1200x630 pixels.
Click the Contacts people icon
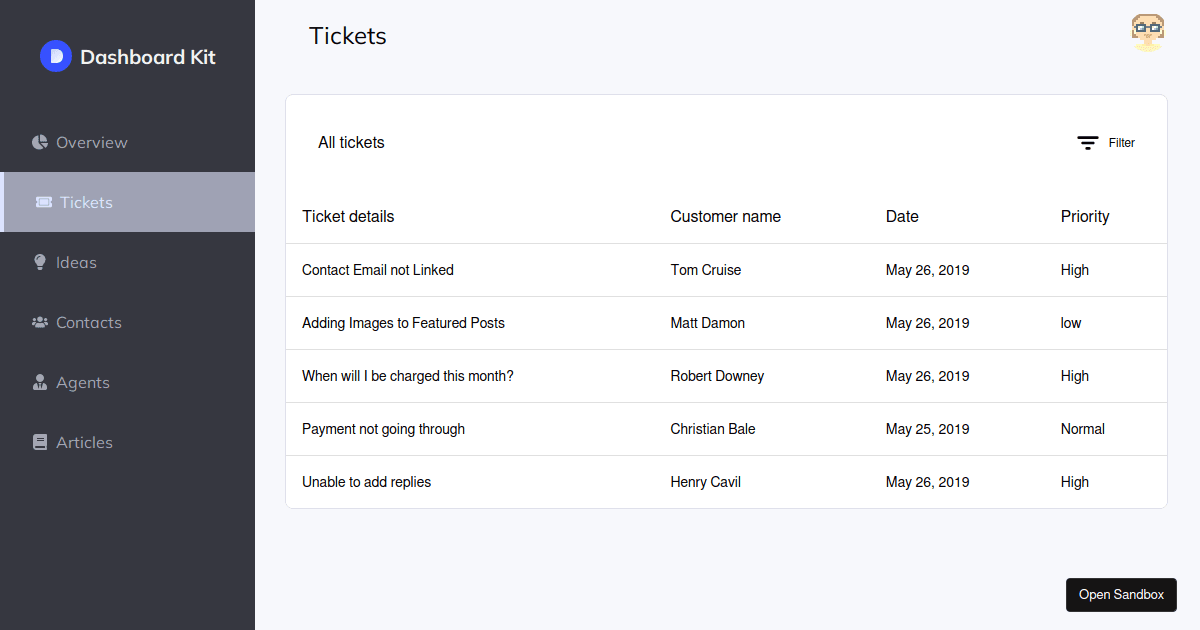point(40,322)
